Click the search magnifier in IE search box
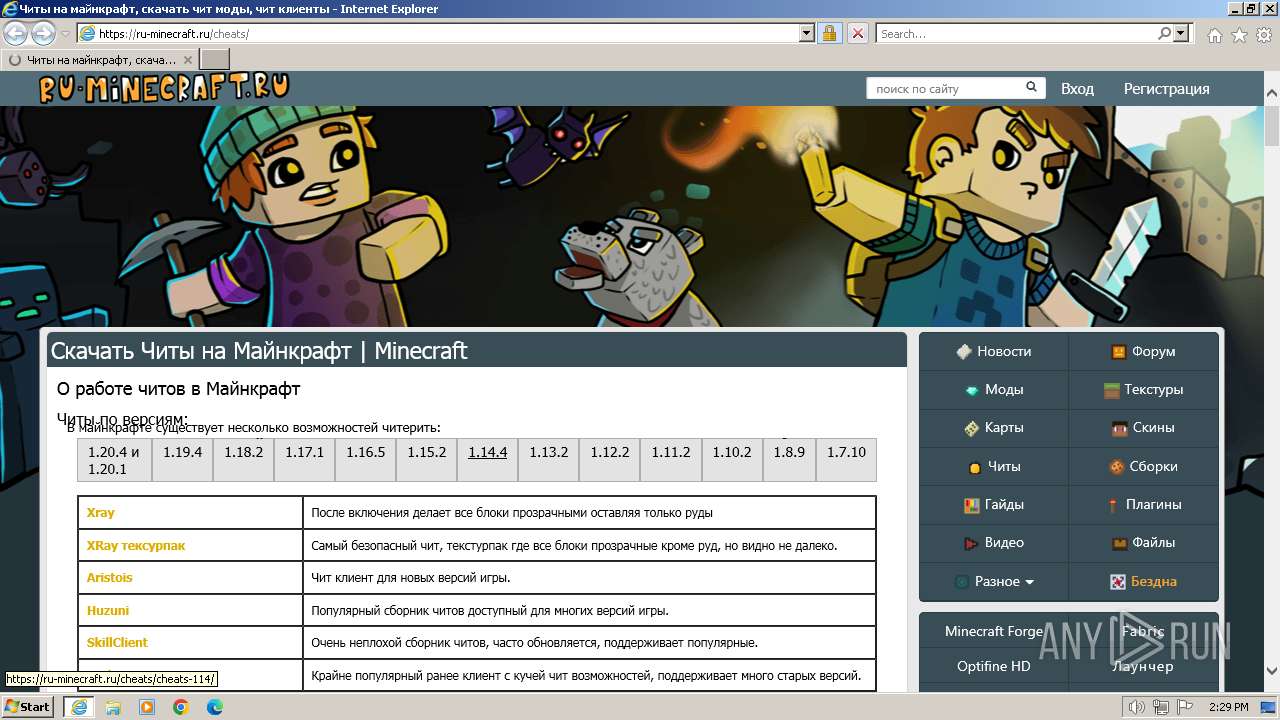The width and height of the screenshot is (1280, 720). point(1165,33)
